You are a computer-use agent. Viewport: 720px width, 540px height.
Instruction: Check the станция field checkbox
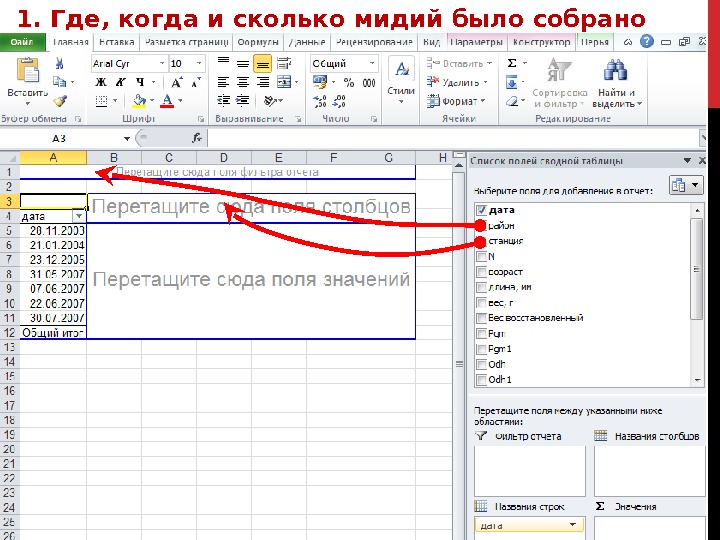[481, 241]
